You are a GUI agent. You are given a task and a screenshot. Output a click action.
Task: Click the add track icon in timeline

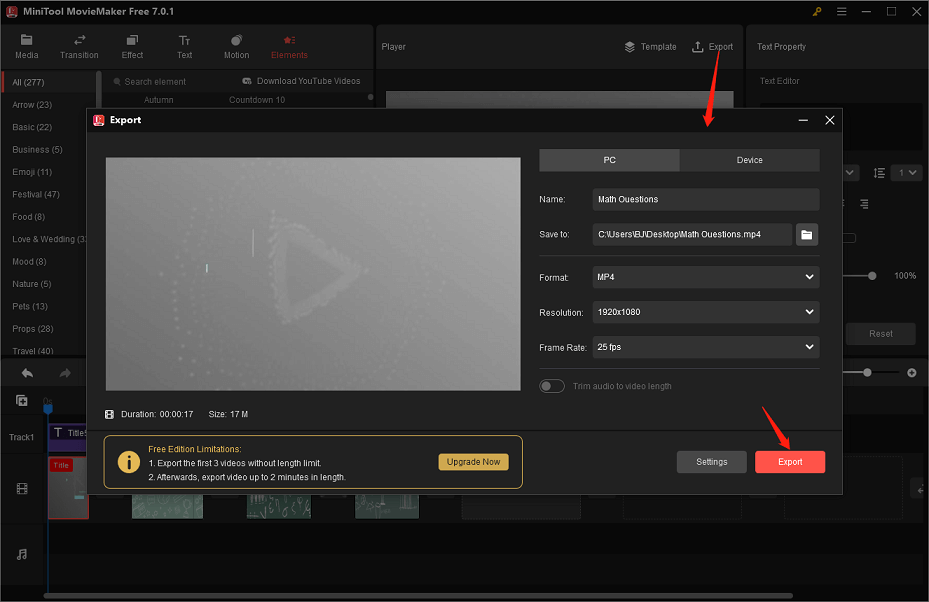[x=21, y=401]
